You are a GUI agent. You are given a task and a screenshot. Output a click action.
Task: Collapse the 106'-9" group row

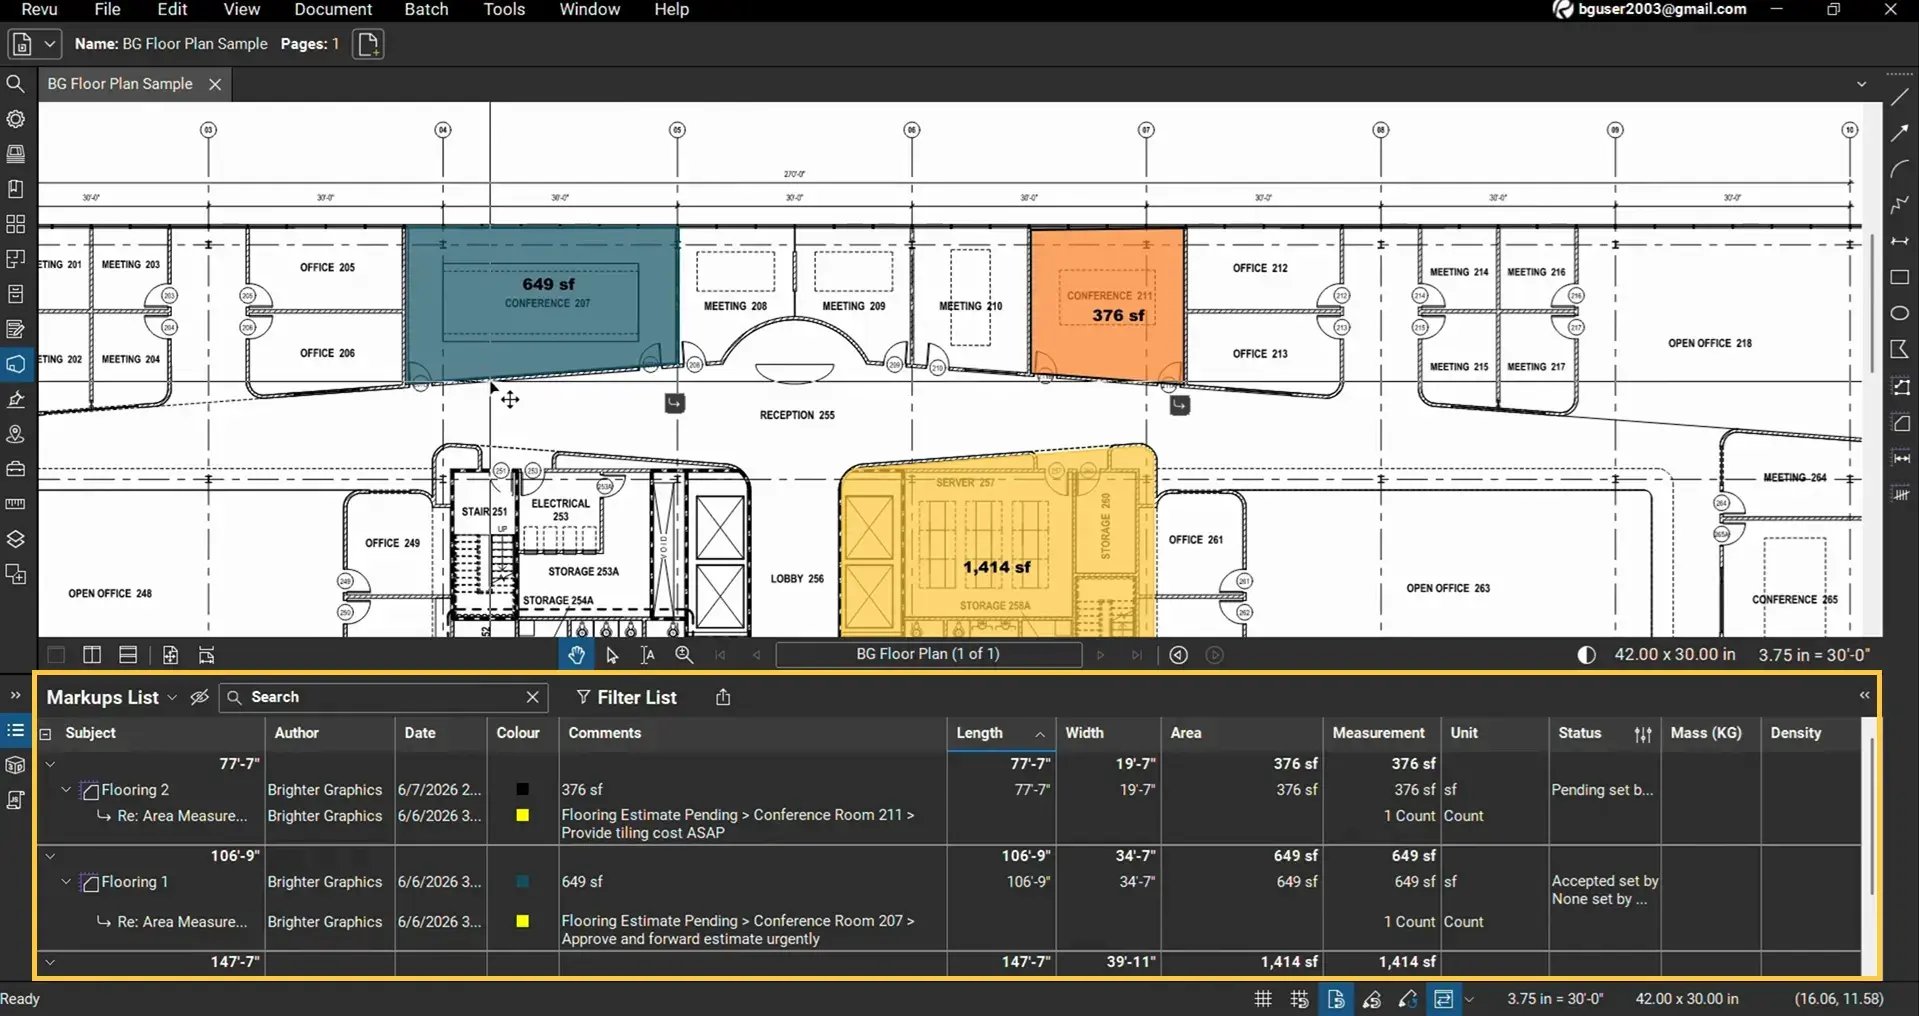coord(50,856)
